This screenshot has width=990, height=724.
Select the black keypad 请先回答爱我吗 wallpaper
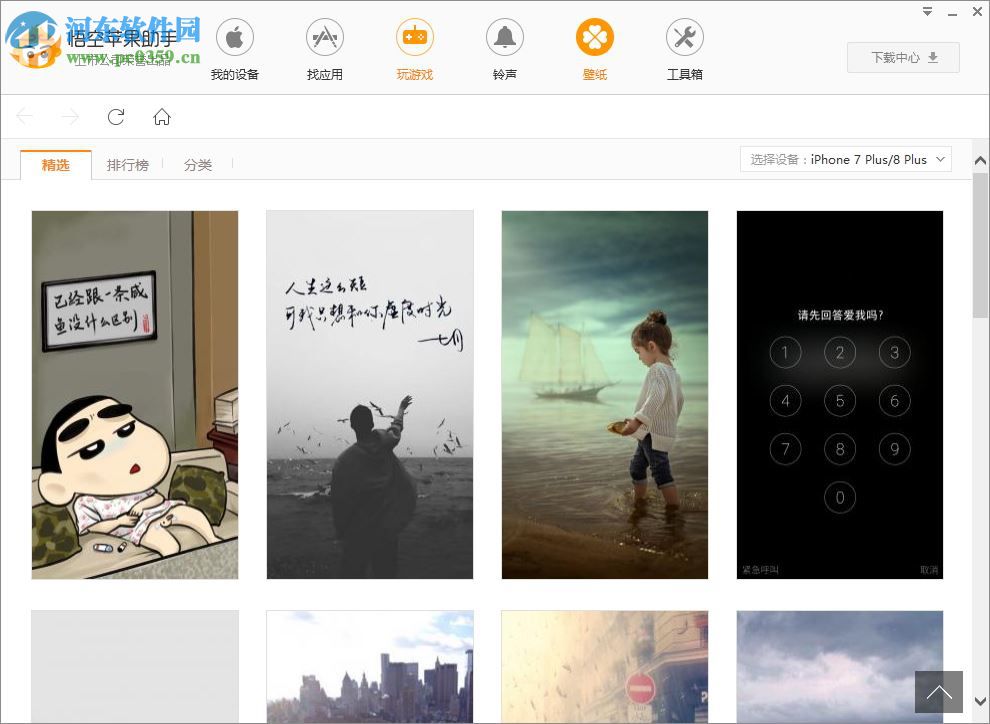[x=840, y=395]
